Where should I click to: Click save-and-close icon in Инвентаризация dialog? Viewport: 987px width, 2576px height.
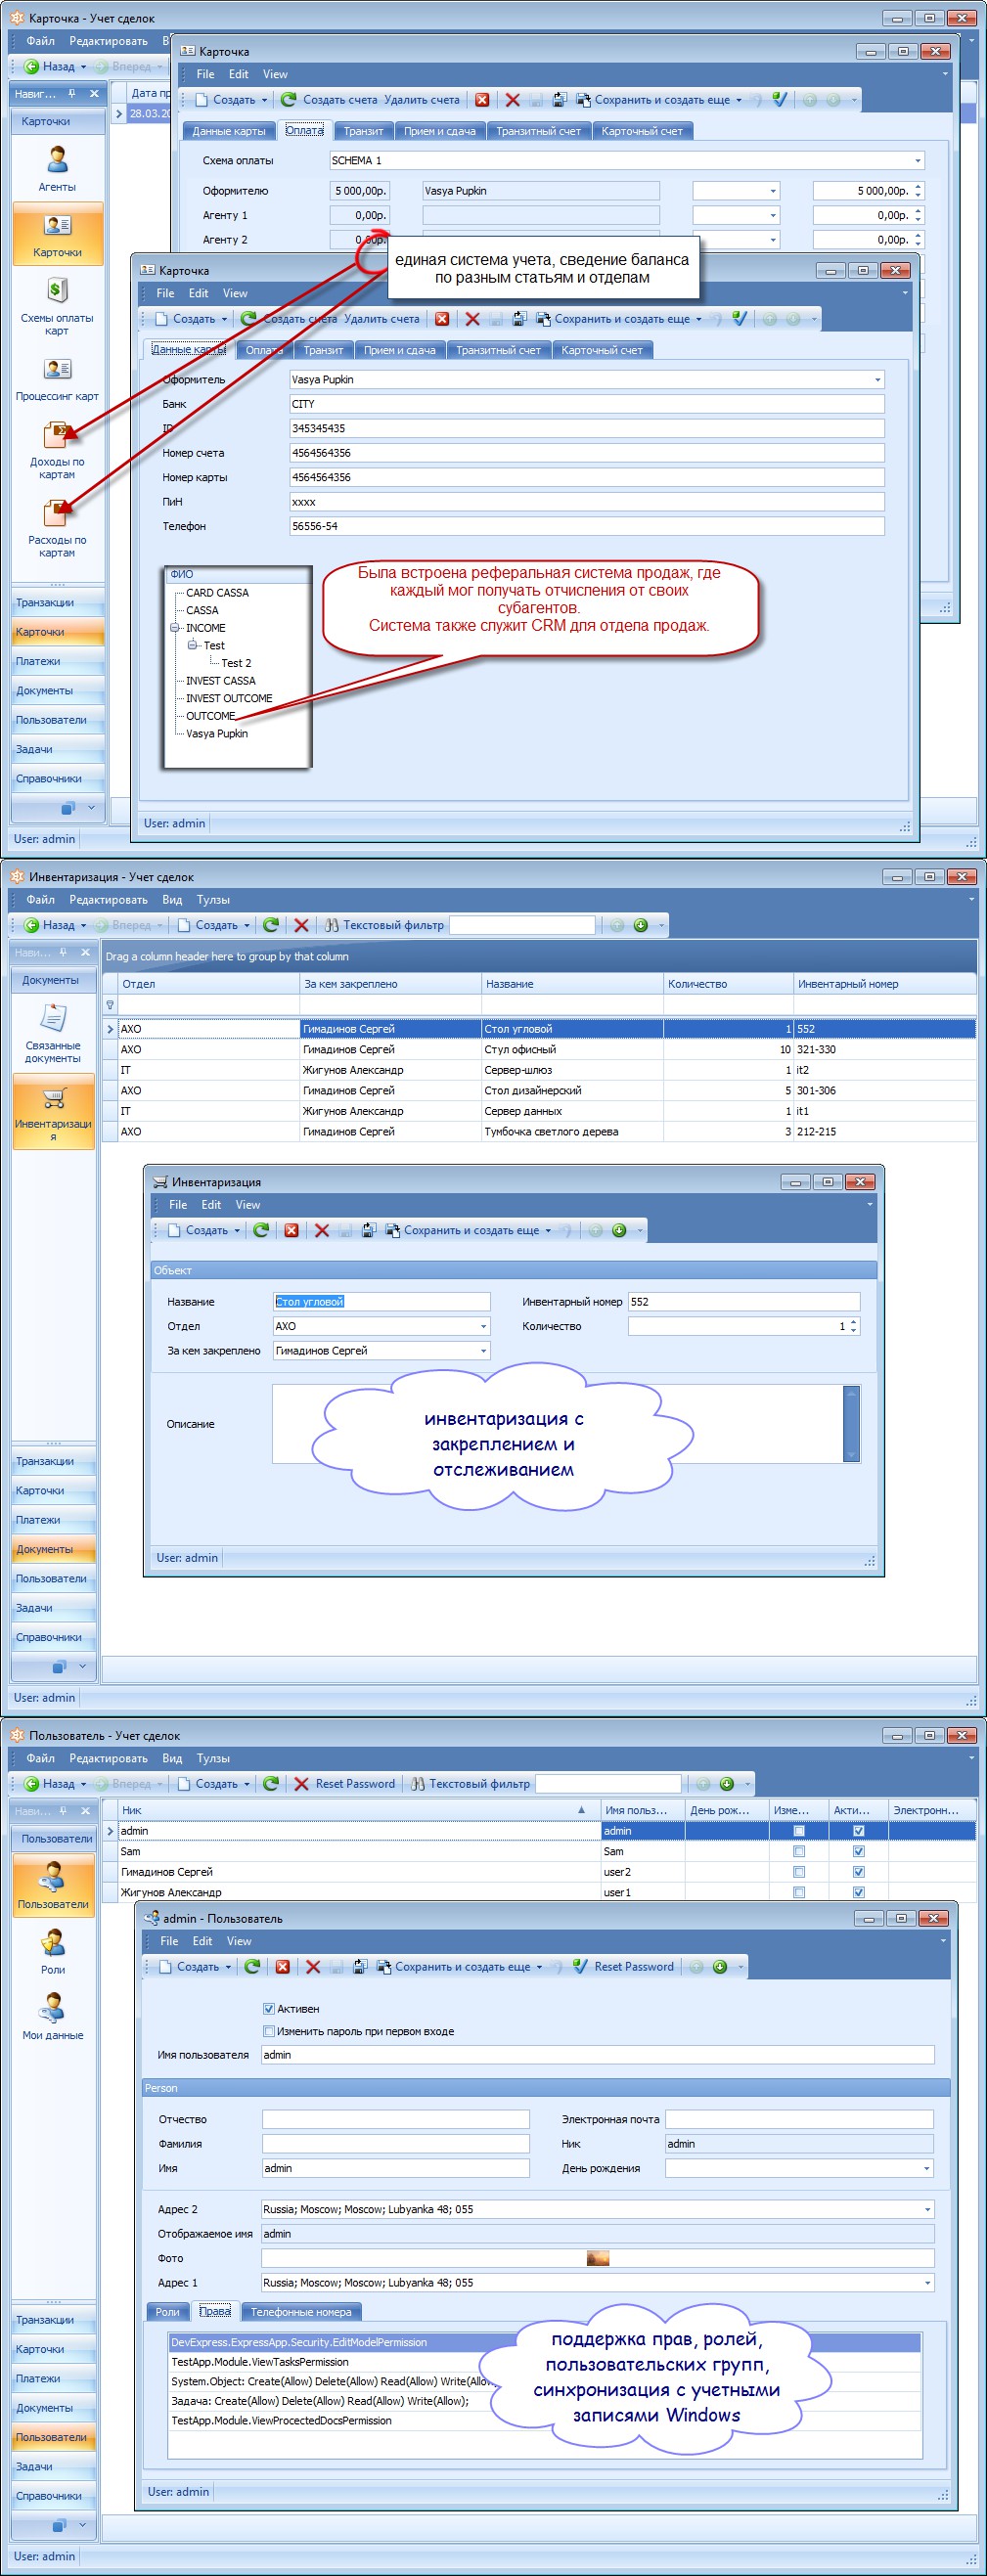coord(367,1230)
